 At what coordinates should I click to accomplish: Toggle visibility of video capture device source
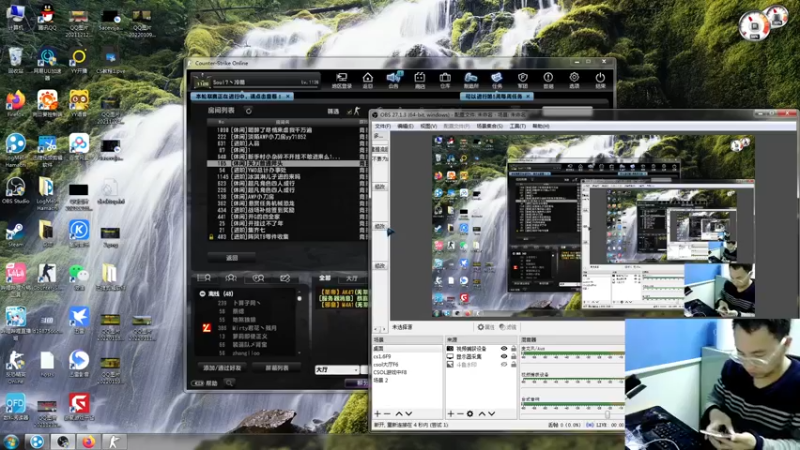coord(504,349)
